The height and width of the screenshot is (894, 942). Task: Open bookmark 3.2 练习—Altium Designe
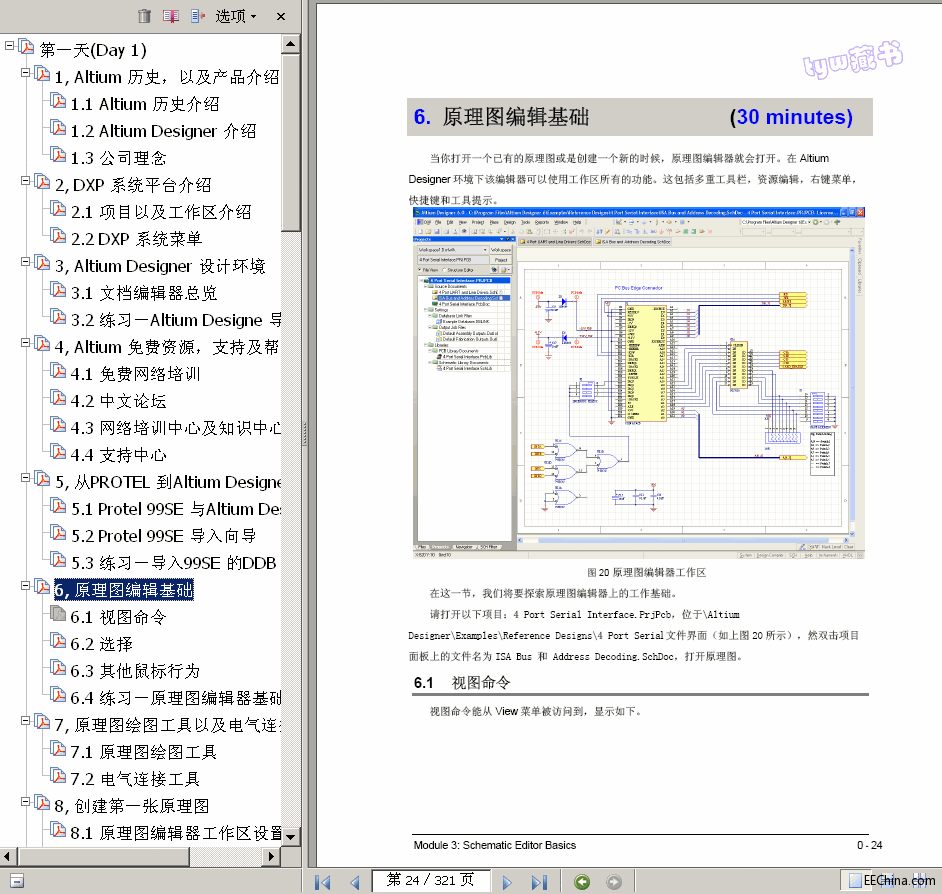(x=175, y=321)
